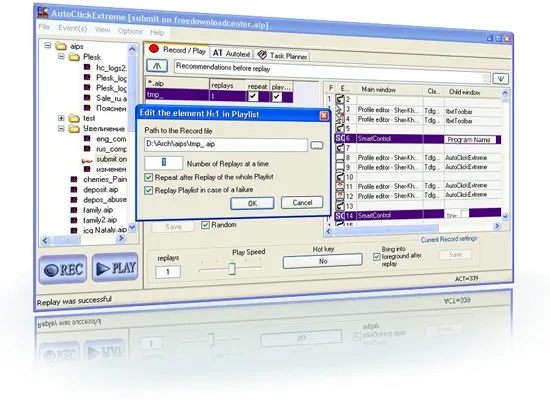Click the Hot key button labeled No
This screenshot has width=550, height=420.
click(323, 261)
